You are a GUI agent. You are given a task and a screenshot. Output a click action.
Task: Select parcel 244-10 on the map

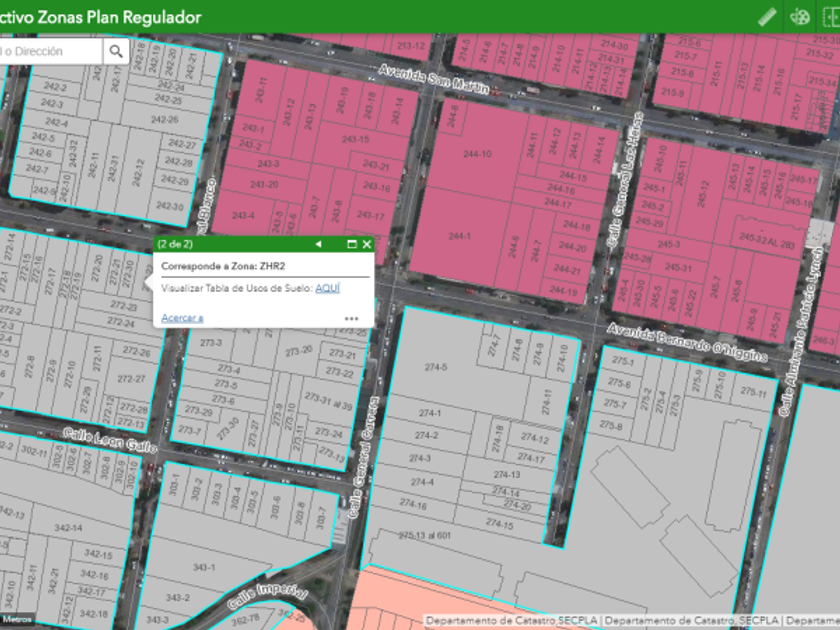477,154
